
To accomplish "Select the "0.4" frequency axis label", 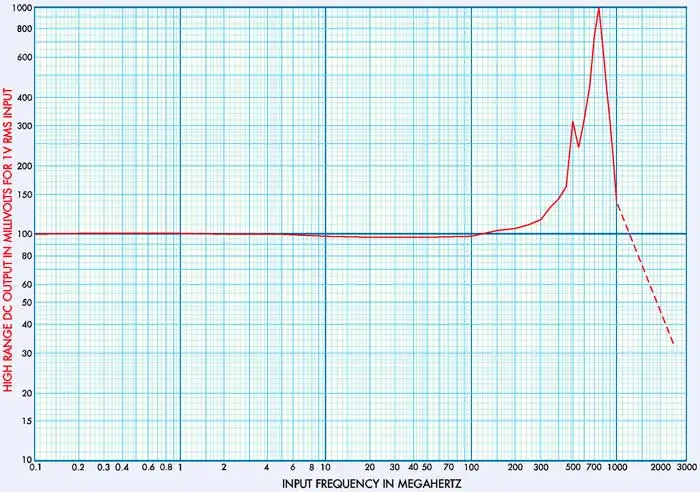I will 122,467.
